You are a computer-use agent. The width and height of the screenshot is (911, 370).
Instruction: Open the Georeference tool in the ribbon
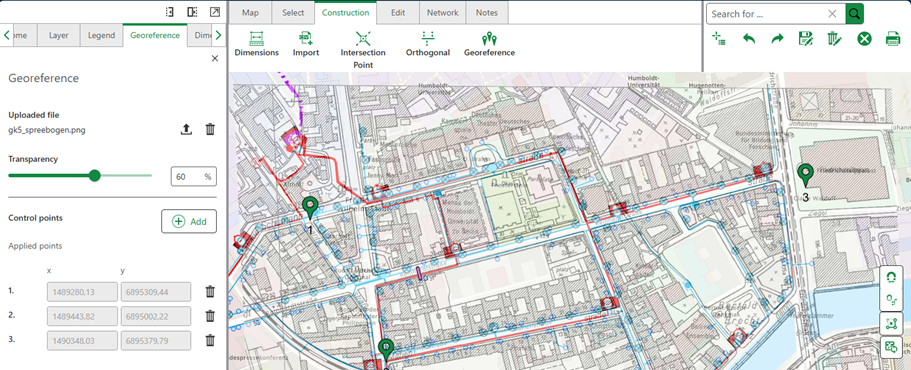click(489, 44)
